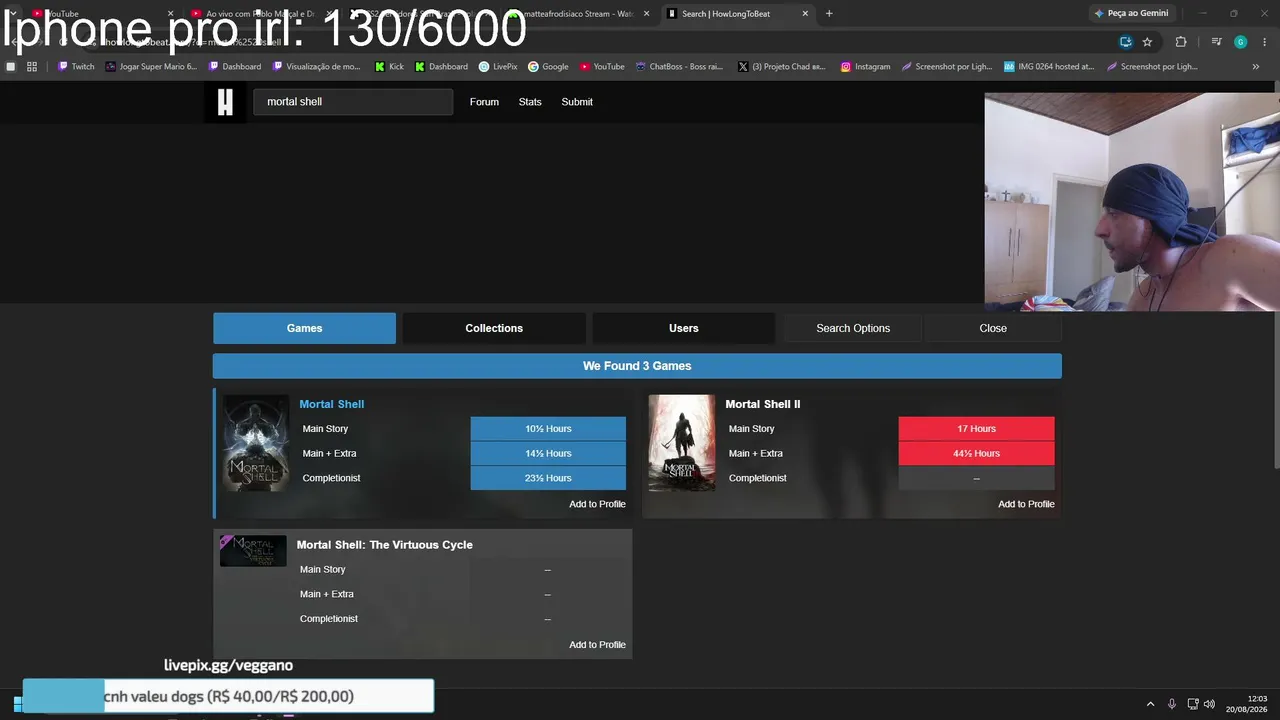Close the Search HowLongToBeat tab
Image resolution: width=1280 pixels, height=720 pixels.
805,14
